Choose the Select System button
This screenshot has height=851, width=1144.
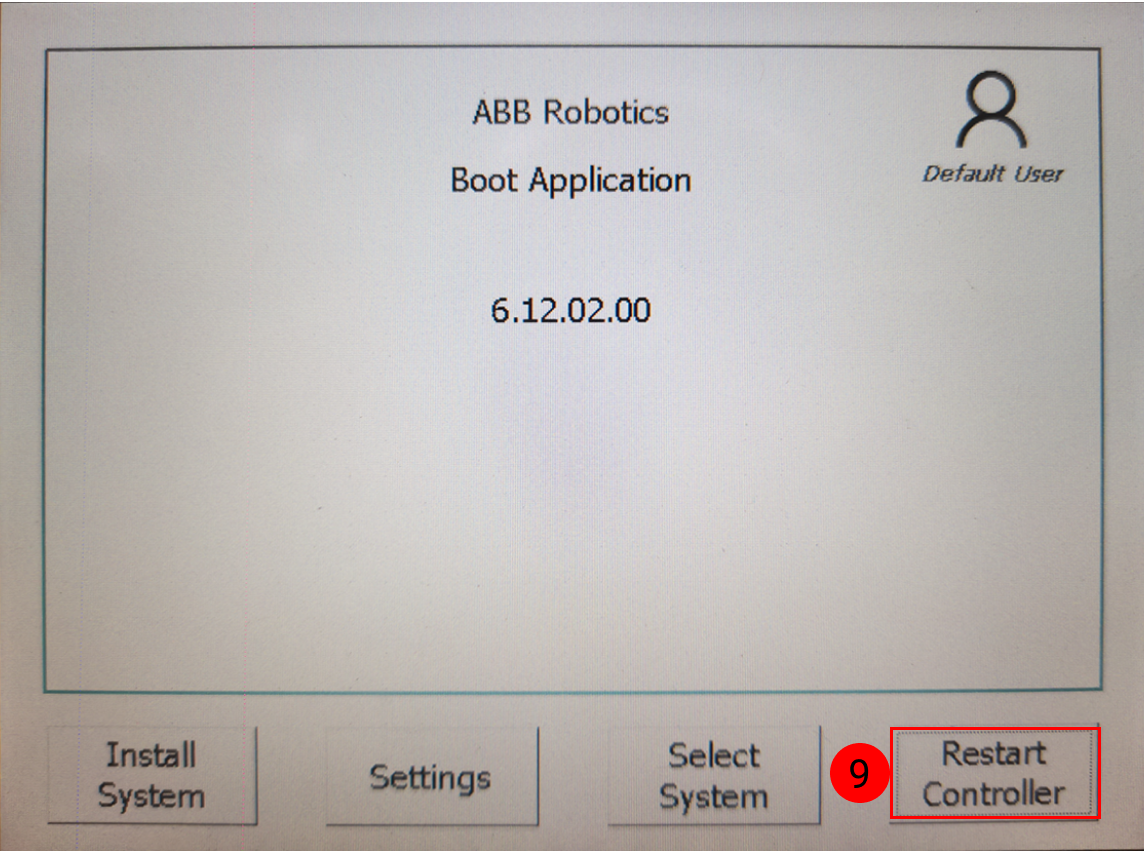pyautogui.click(x=714, y=775)
